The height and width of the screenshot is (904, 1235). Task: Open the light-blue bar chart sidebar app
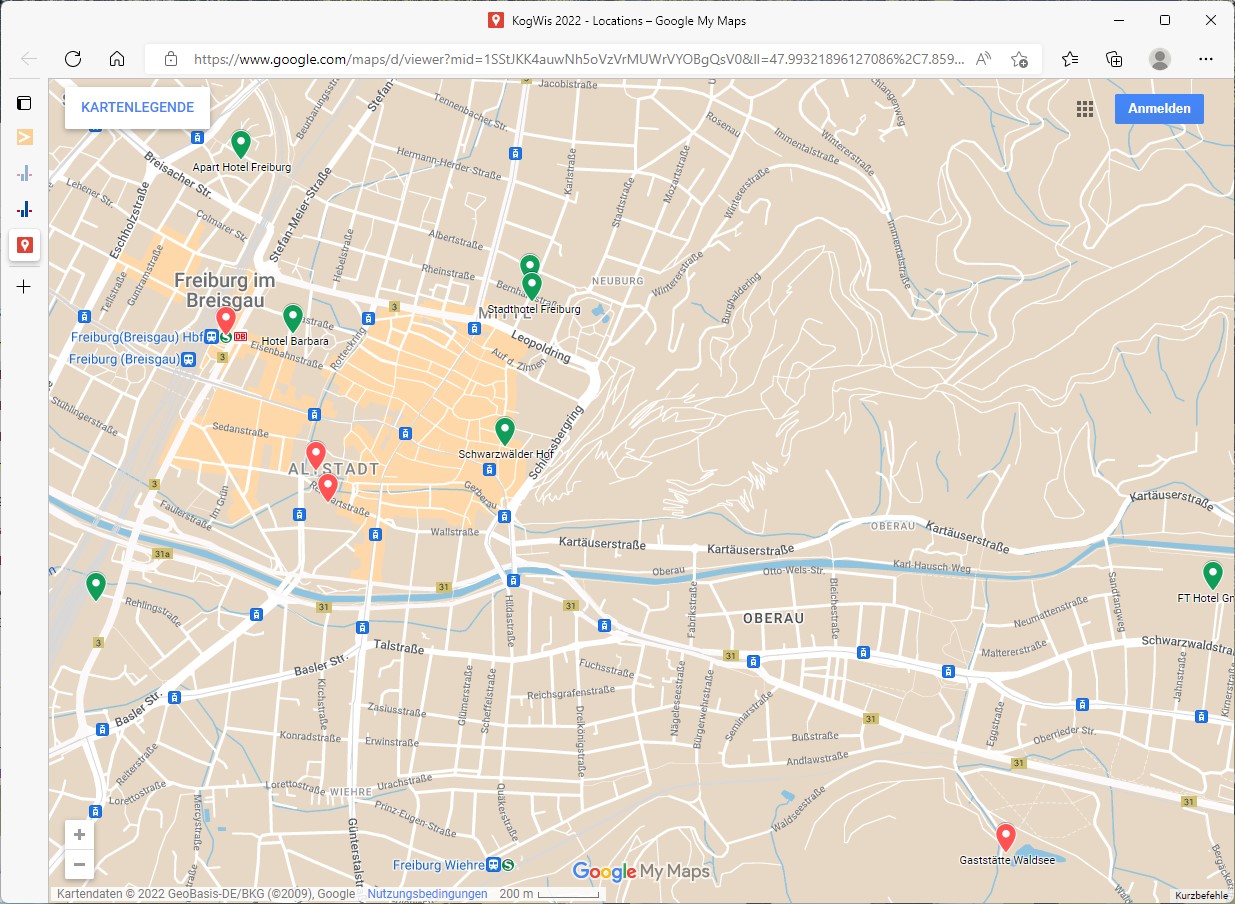[24, 173]
